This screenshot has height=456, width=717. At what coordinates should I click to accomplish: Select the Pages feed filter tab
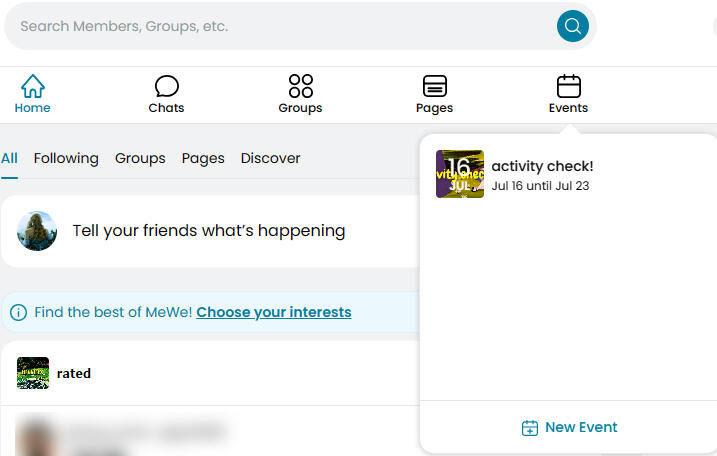[203, 158]
